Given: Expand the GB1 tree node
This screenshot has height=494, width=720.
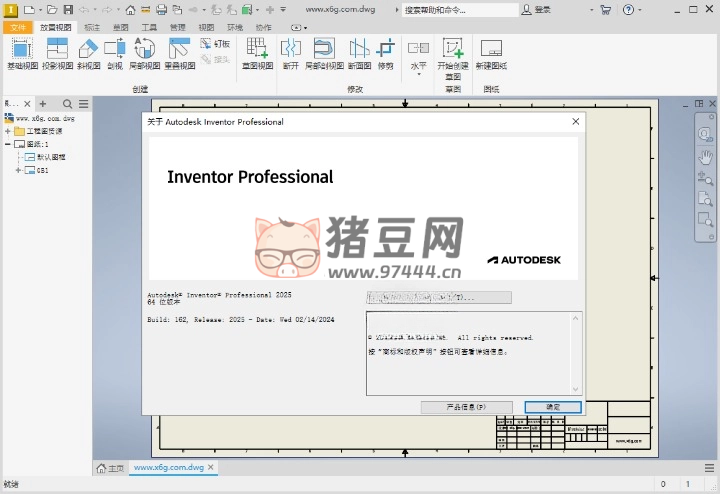Looking at the screenshot, I should tap(18, 171).
